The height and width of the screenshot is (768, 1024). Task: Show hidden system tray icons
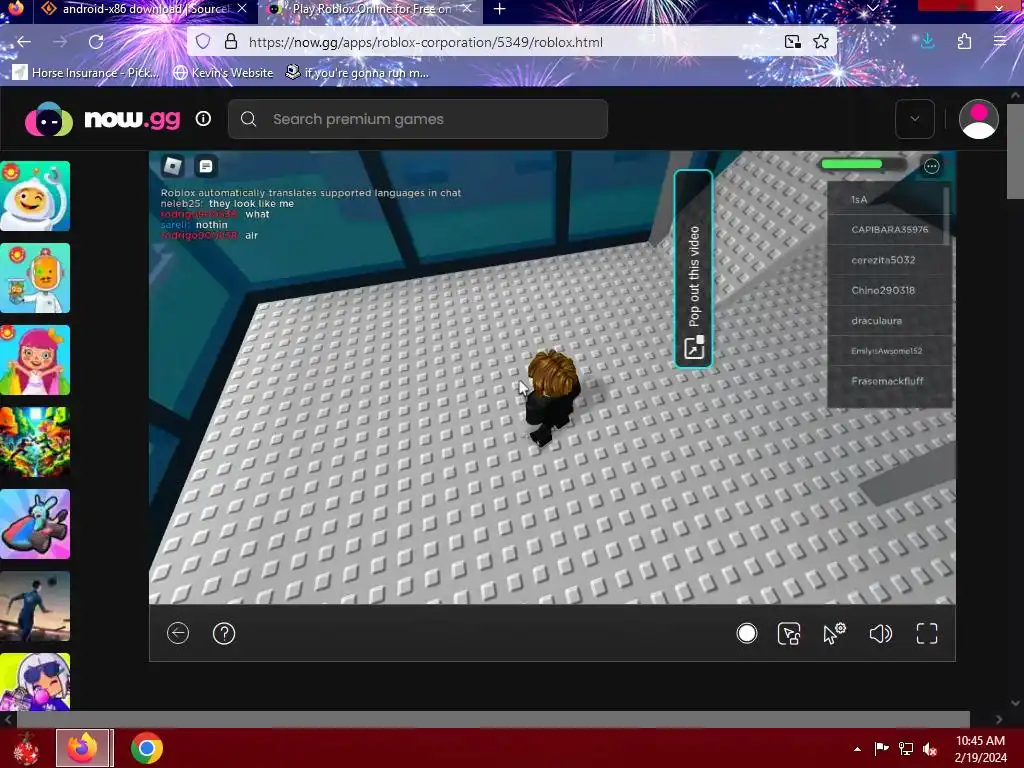[857, 749]
